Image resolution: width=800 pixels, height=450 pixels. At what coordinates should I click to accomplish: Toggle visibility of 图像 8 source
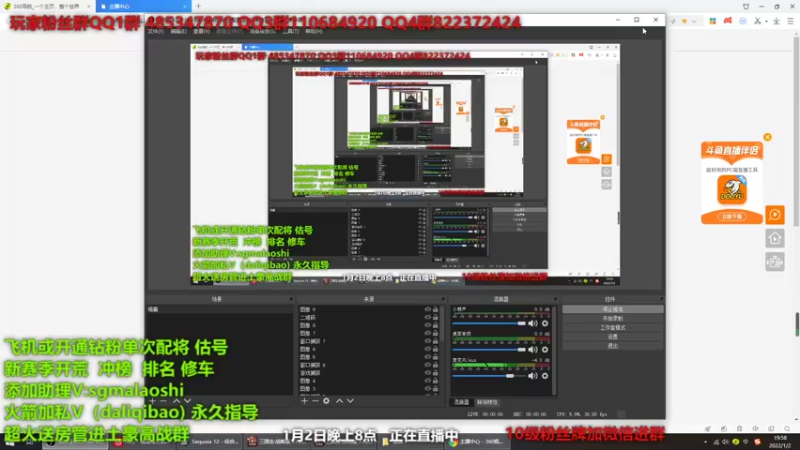[428, 326]
